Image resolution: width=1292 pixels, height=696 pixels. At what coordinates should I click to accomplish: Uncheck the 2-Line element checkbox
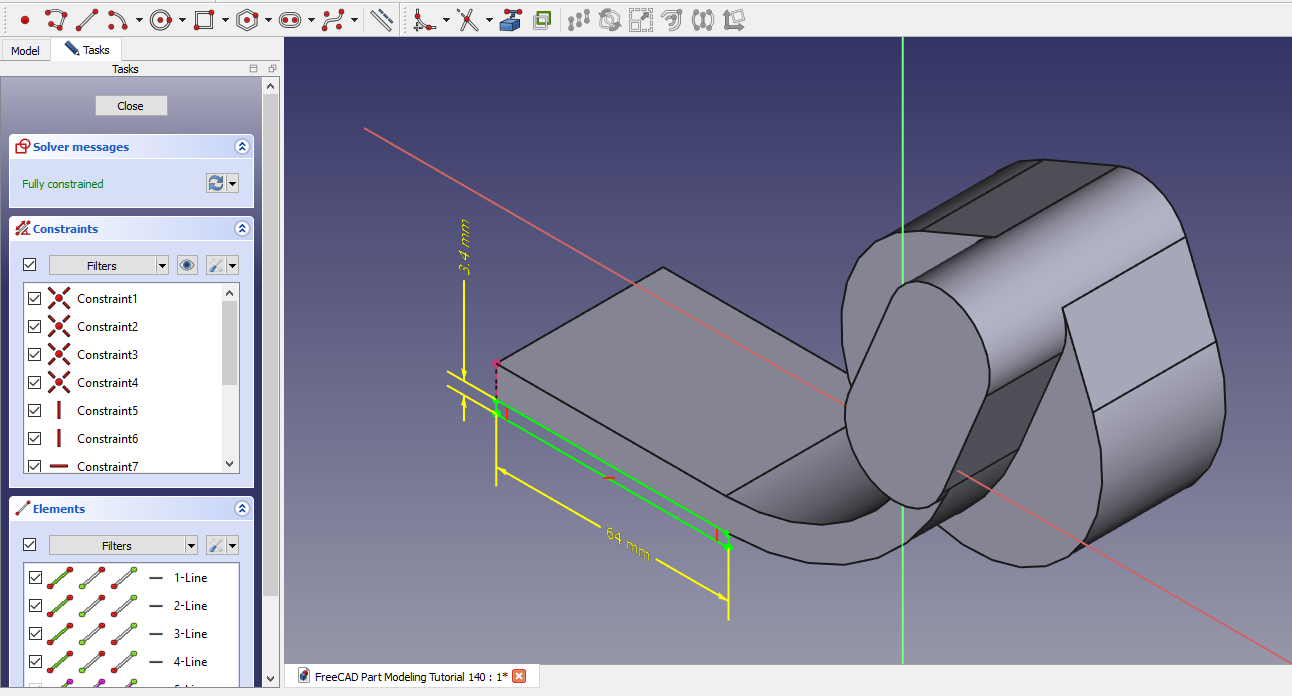(35, 606)
